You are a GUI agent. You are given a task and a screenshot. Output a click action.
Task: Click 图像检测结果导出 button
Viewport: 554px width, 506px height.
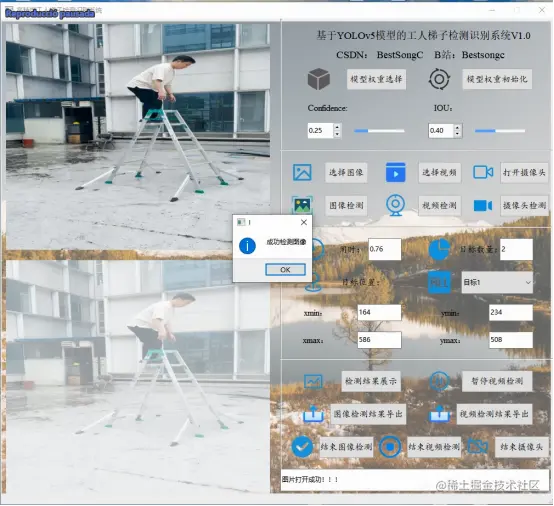tap(368, 414)
